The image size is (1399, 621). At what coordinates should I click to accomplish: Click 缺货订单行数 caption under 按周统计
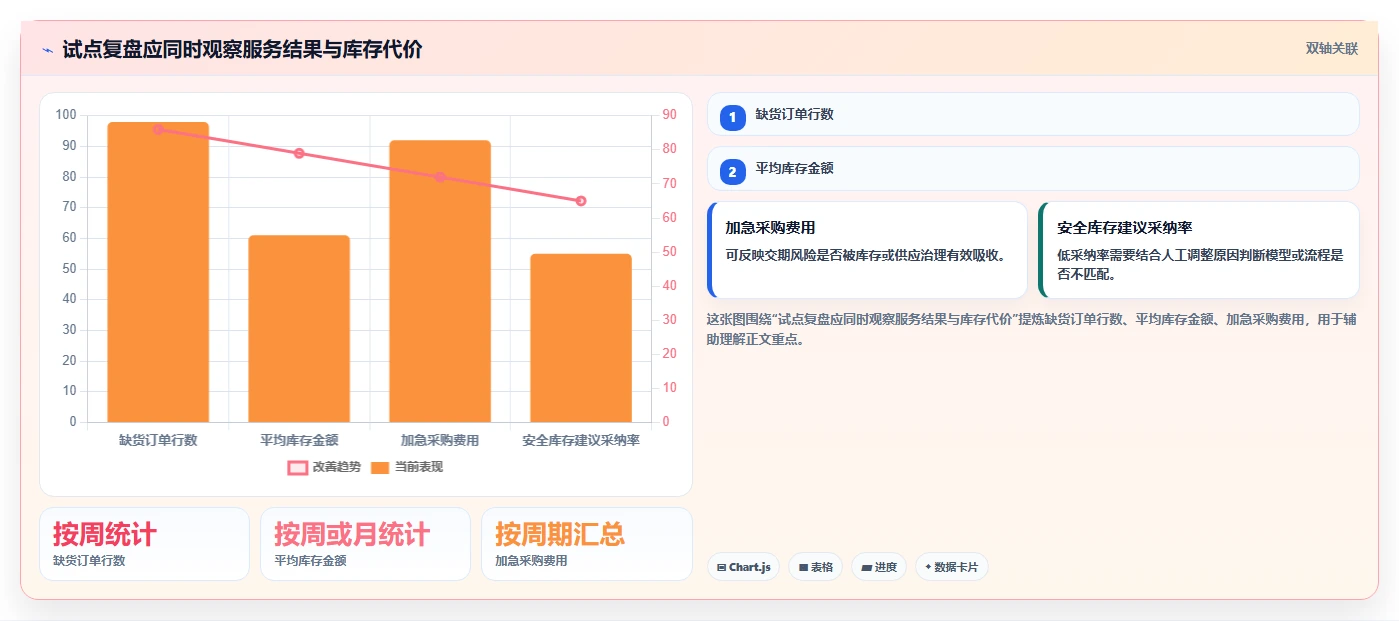click(x=89, y=561)
